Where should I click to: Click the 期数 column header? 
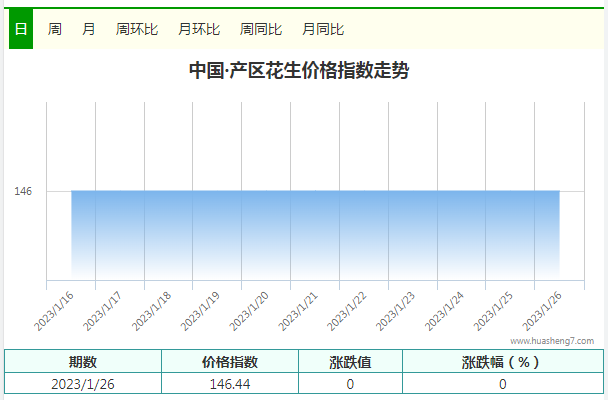(x=83, y=362)
